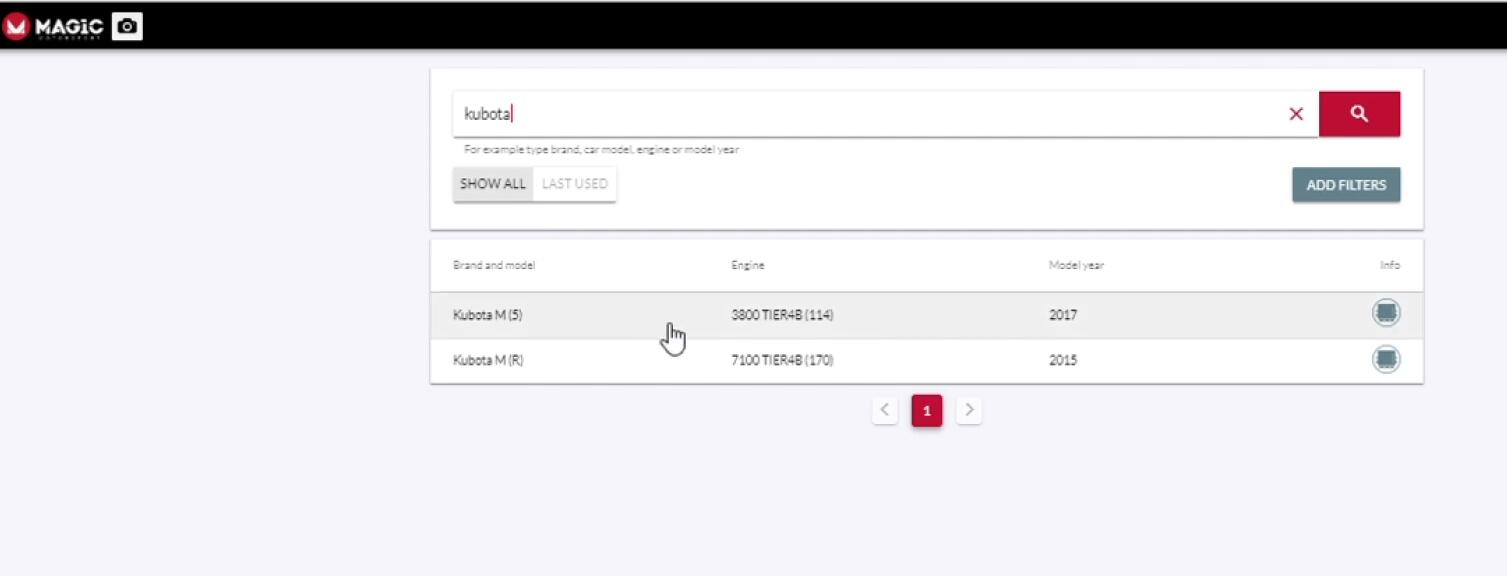Click the Info column header
The image size is (1507, 576).
[1390, 265]
